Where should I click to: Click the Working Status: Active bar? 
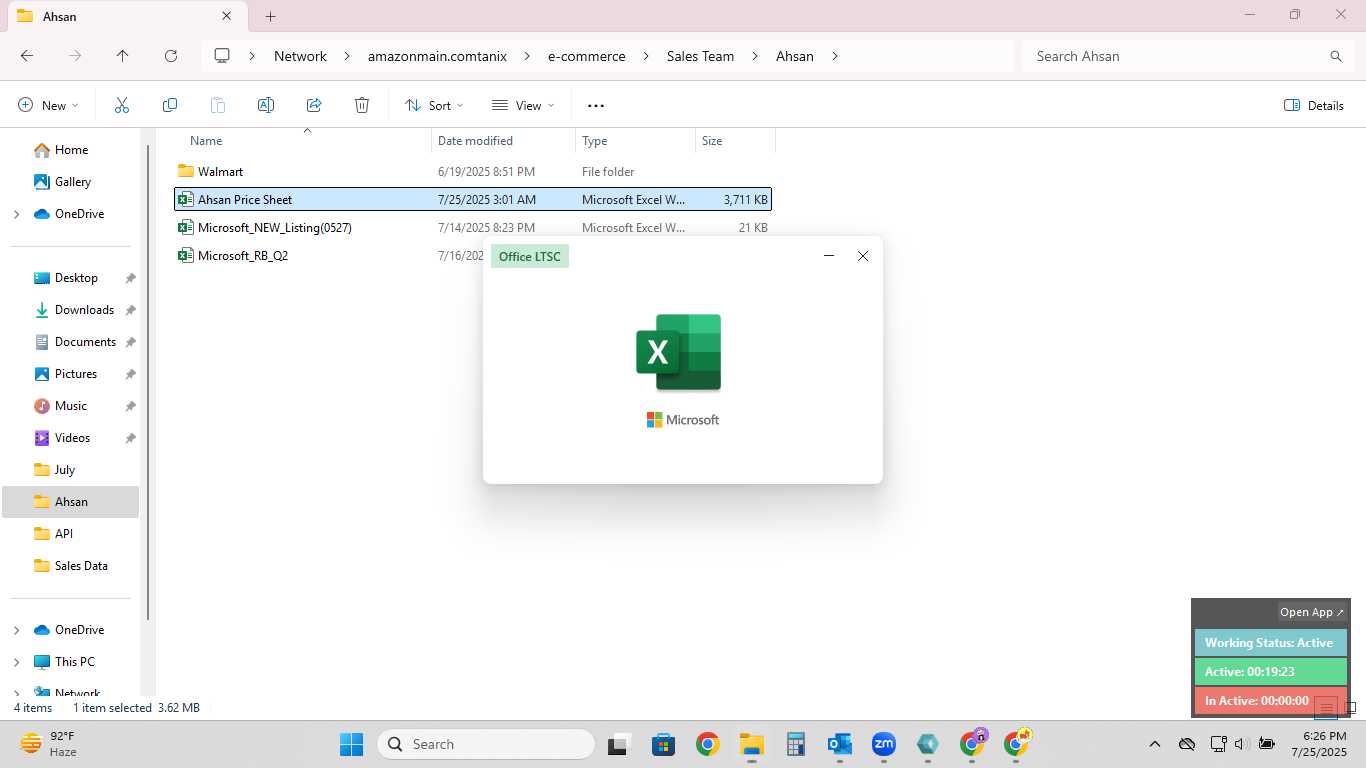point(1270,643)
